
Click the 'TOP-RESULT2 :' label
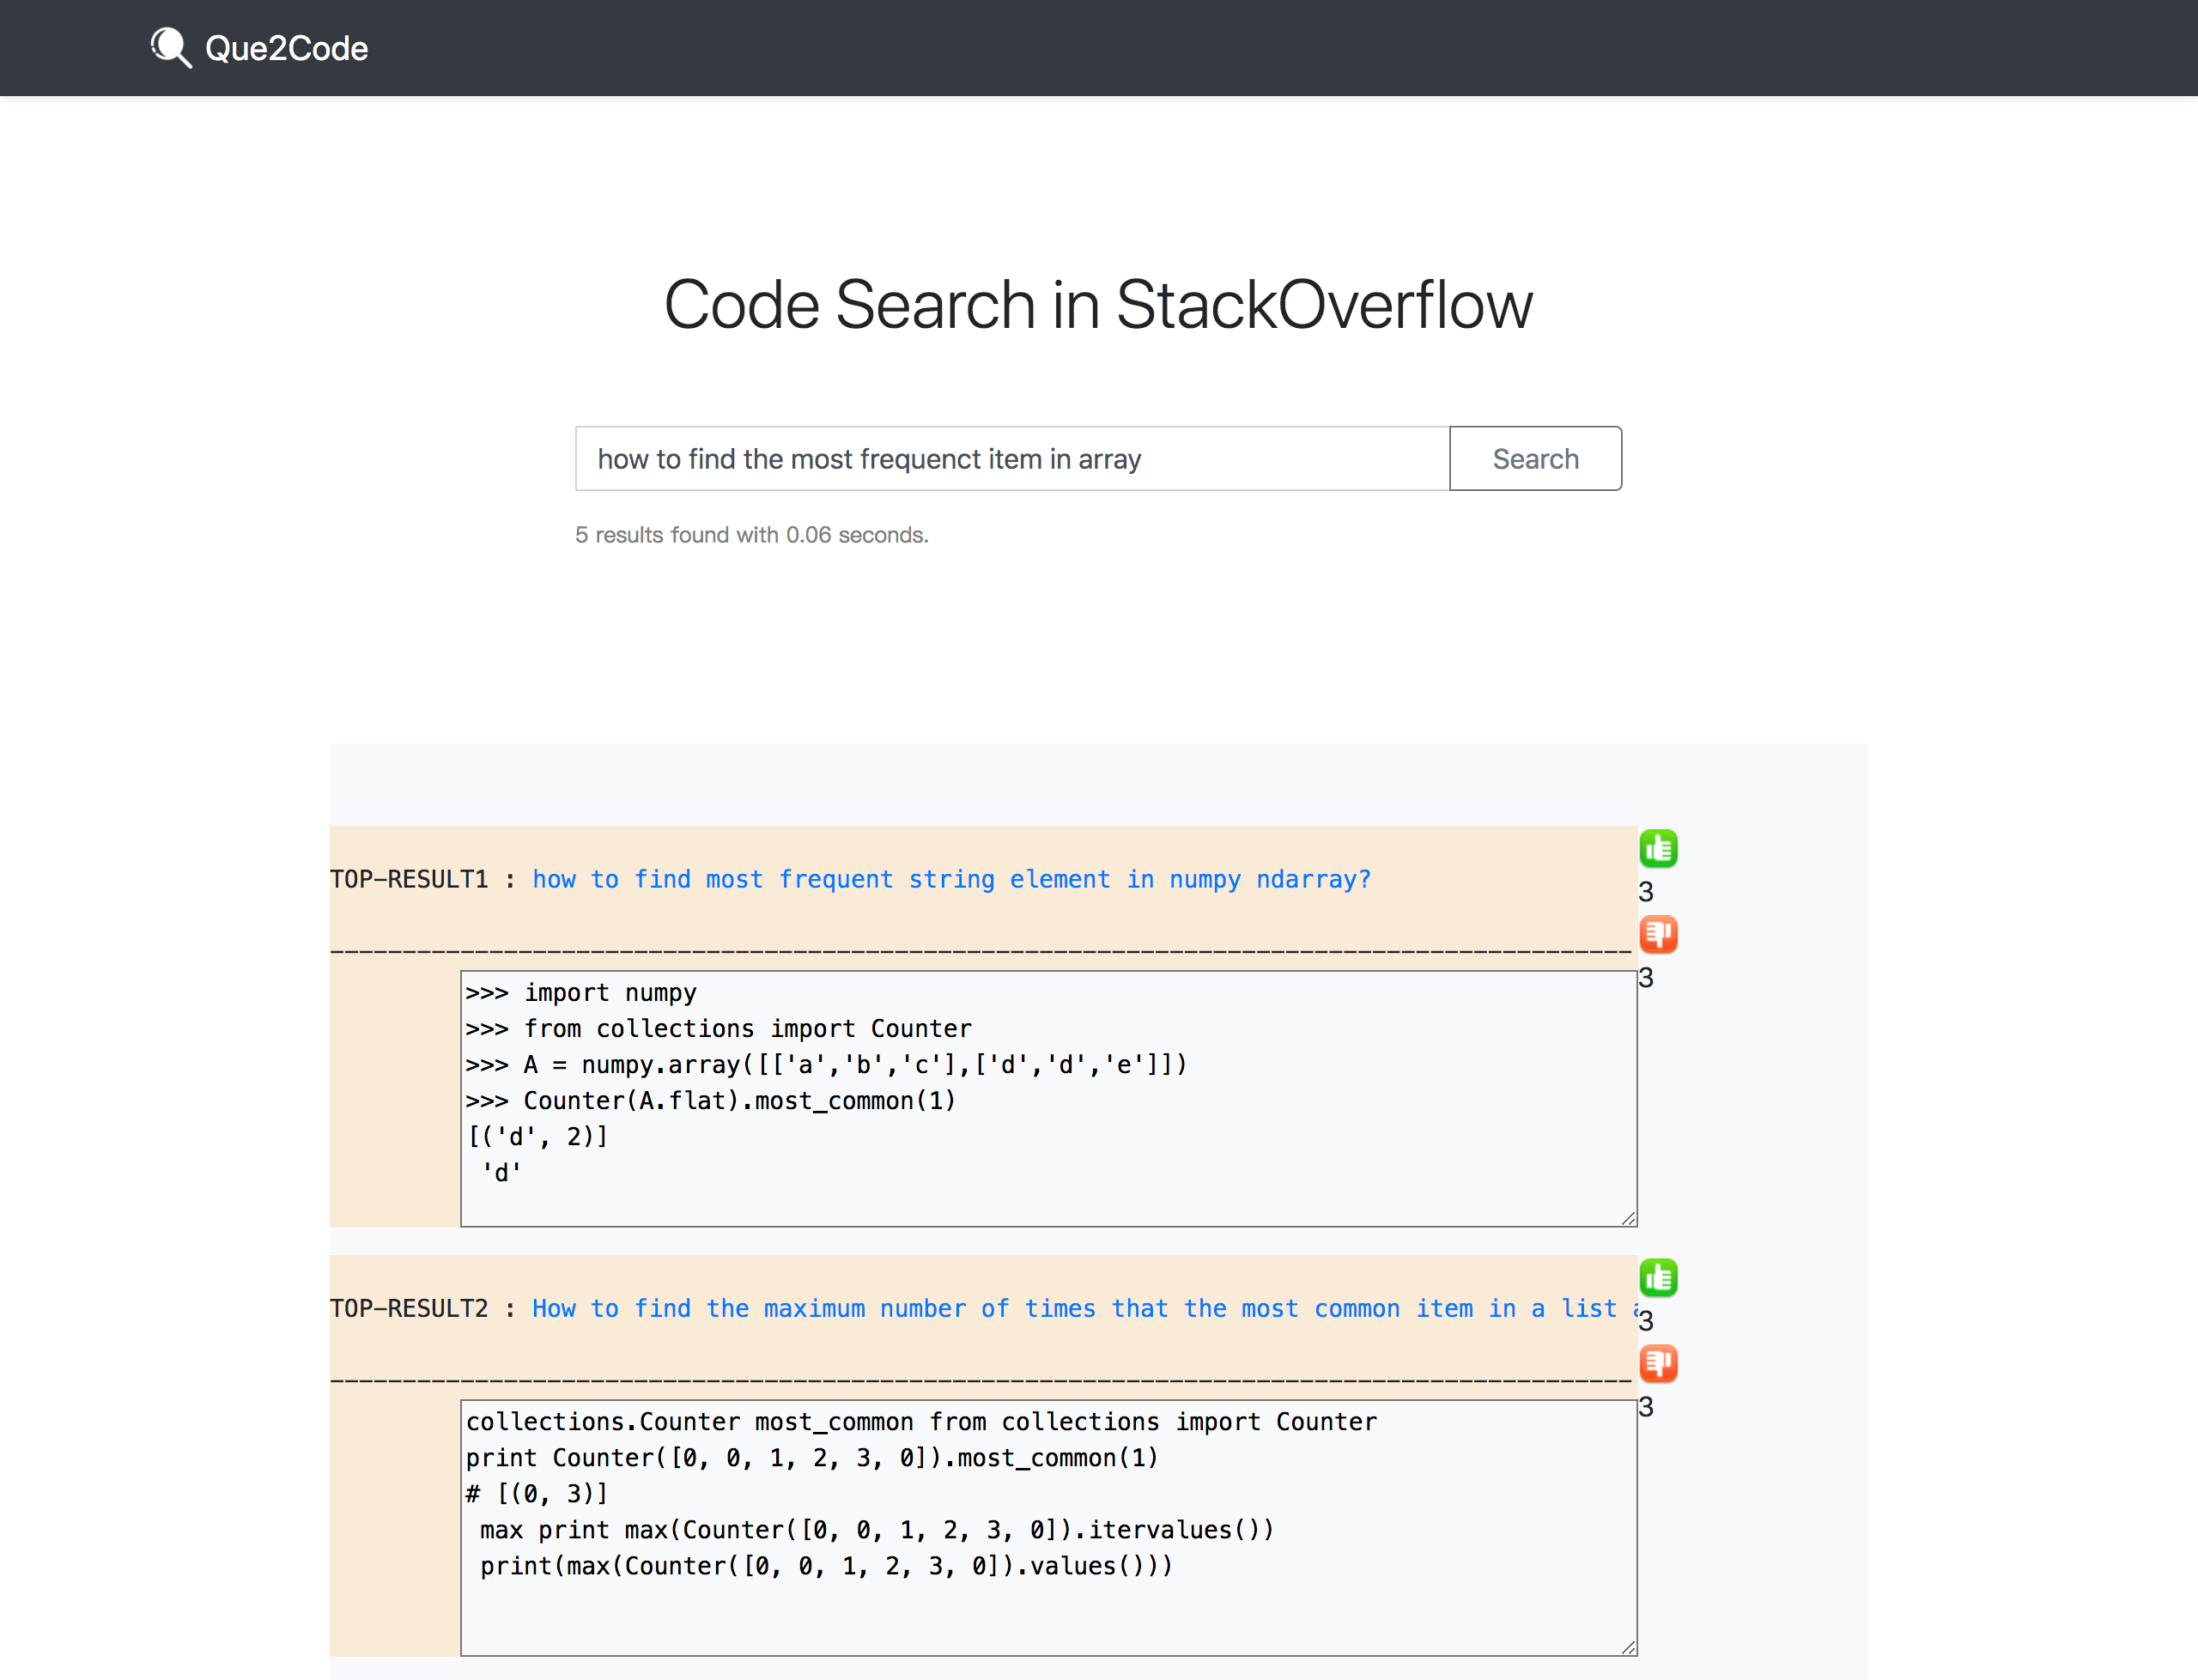tap(423, 1308)
